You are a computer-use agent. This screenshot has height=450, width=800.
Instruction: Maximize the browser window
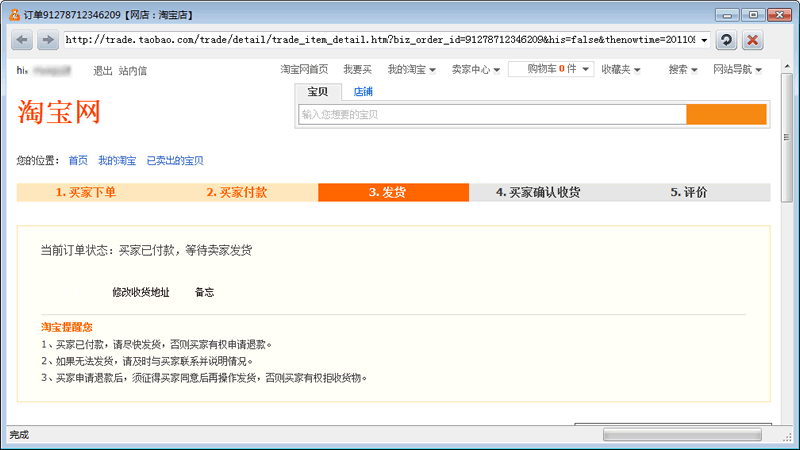point(753,15)
